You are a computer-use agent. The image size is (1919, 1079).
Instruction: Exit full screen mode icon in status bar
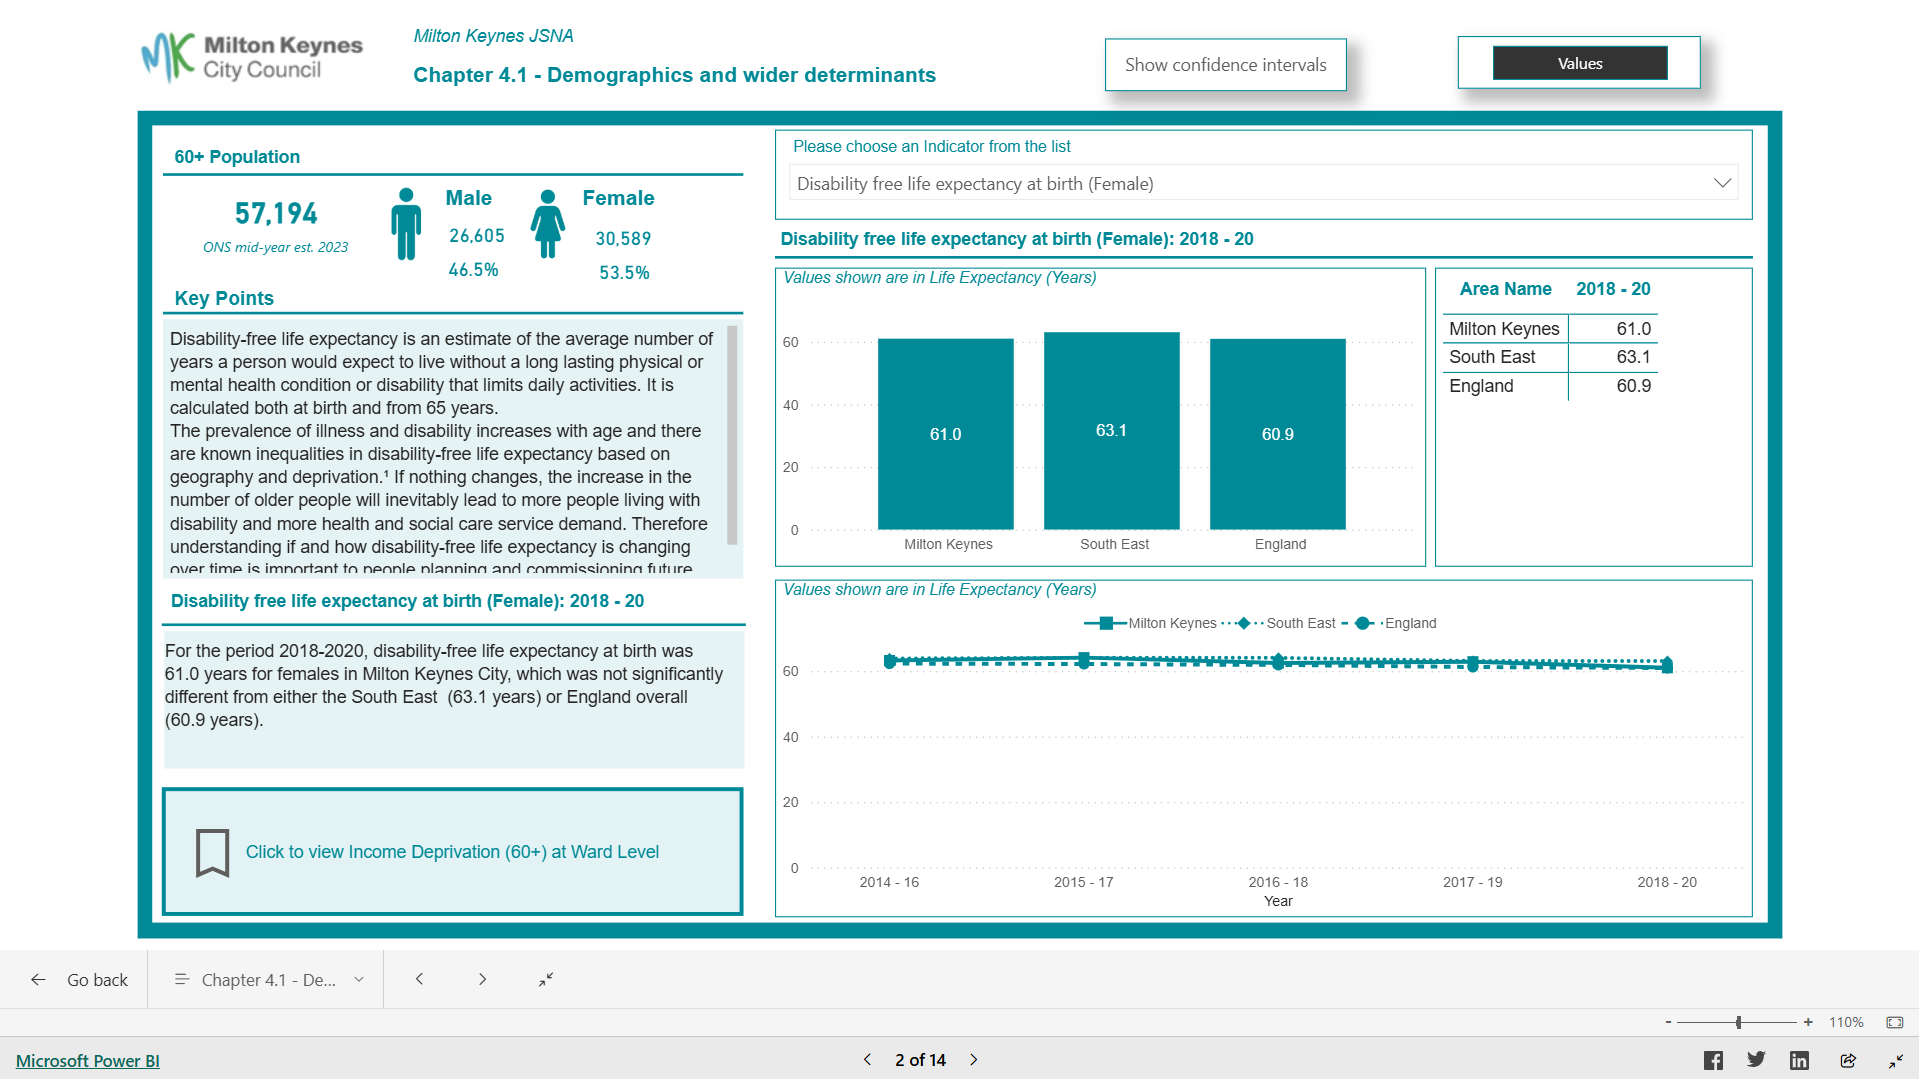(1895, 1060)
